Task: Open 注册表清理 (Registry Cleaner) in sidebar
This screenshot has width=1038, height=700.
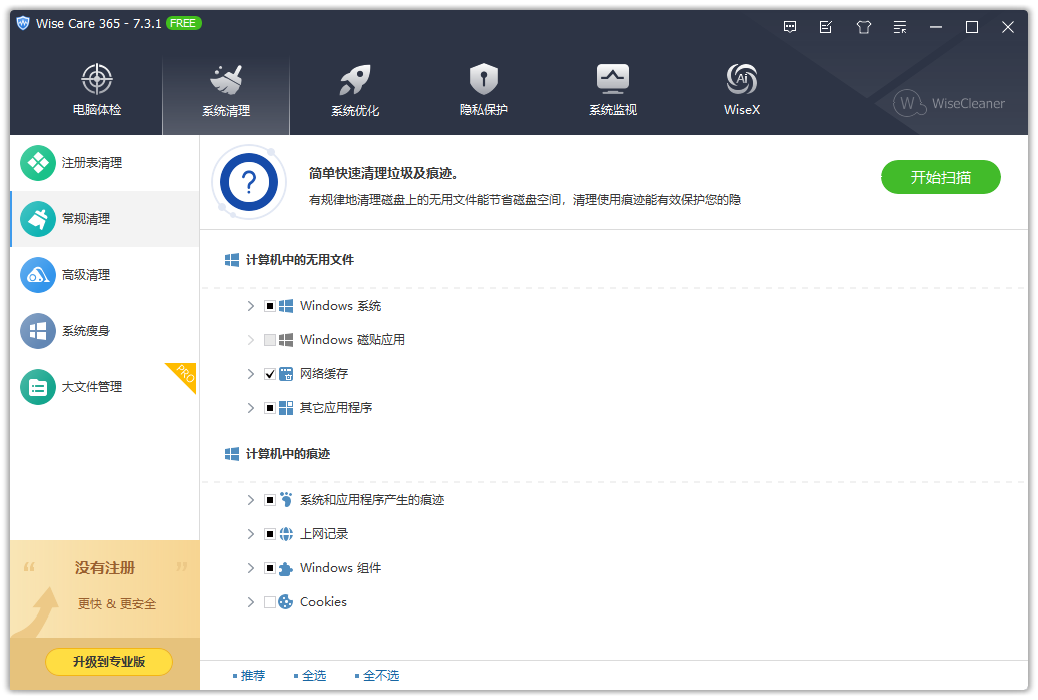Action: tap(80, 163)
